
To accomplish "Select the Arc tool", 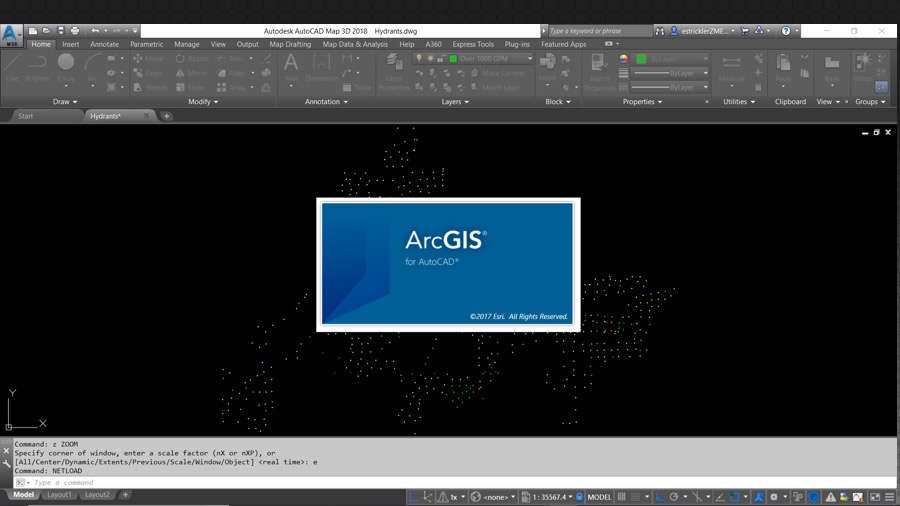I will pos(92,68).
